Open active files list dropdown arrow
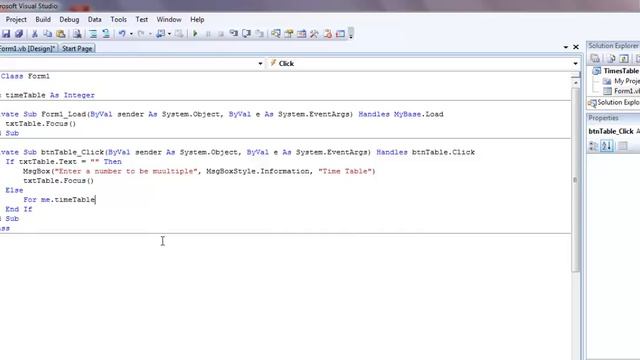The height and width of the screenshot is (360, 640). pos(566,47)
